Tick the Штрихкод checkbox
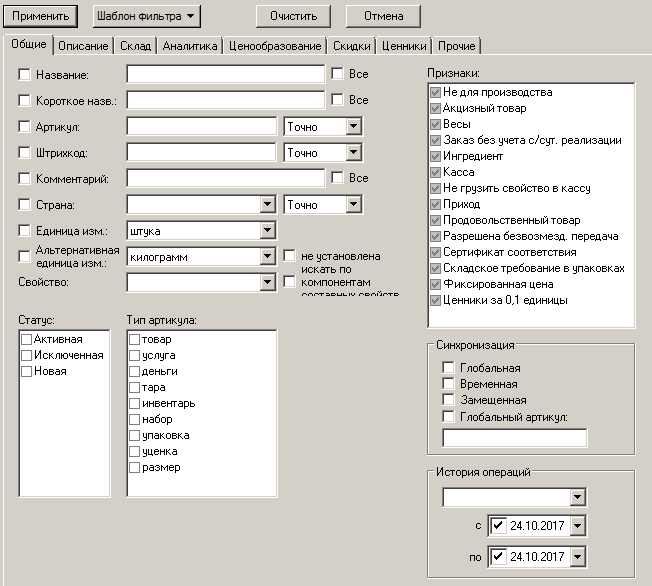The image size is (652, 586). coord(25,153)
